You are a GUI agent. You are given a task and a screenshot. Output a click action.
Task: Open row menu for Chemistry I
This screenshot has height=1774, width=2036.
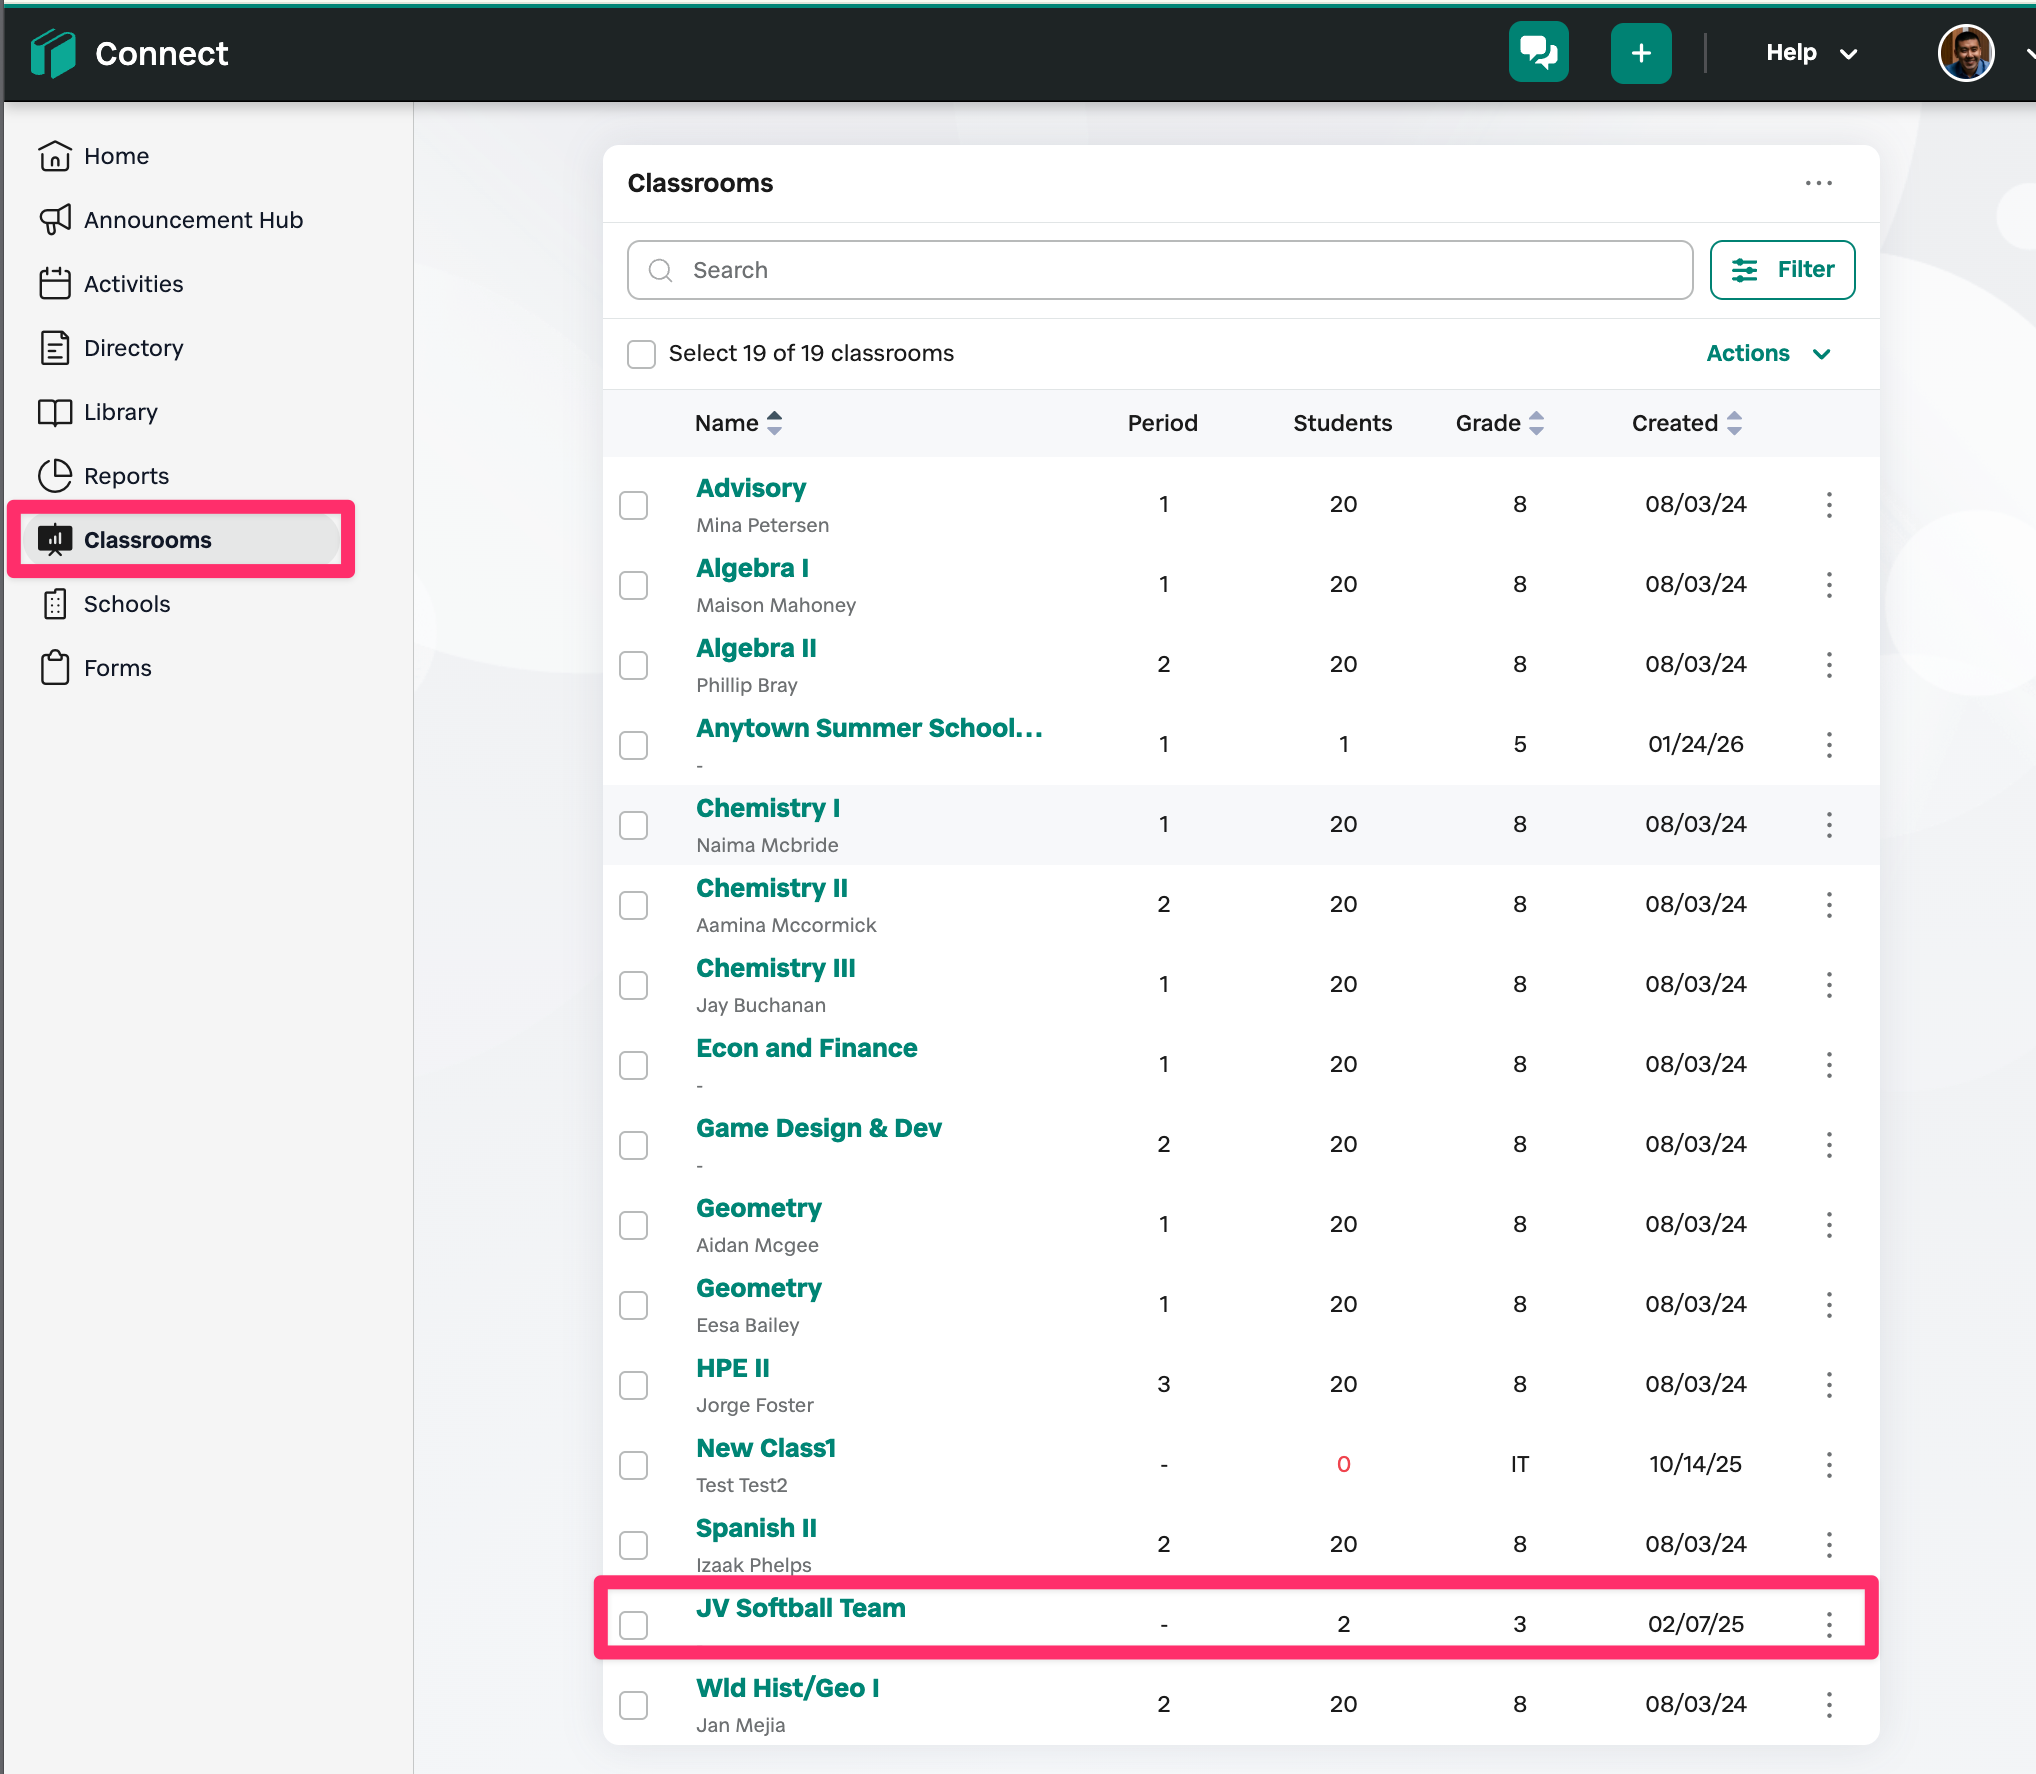1829,824
